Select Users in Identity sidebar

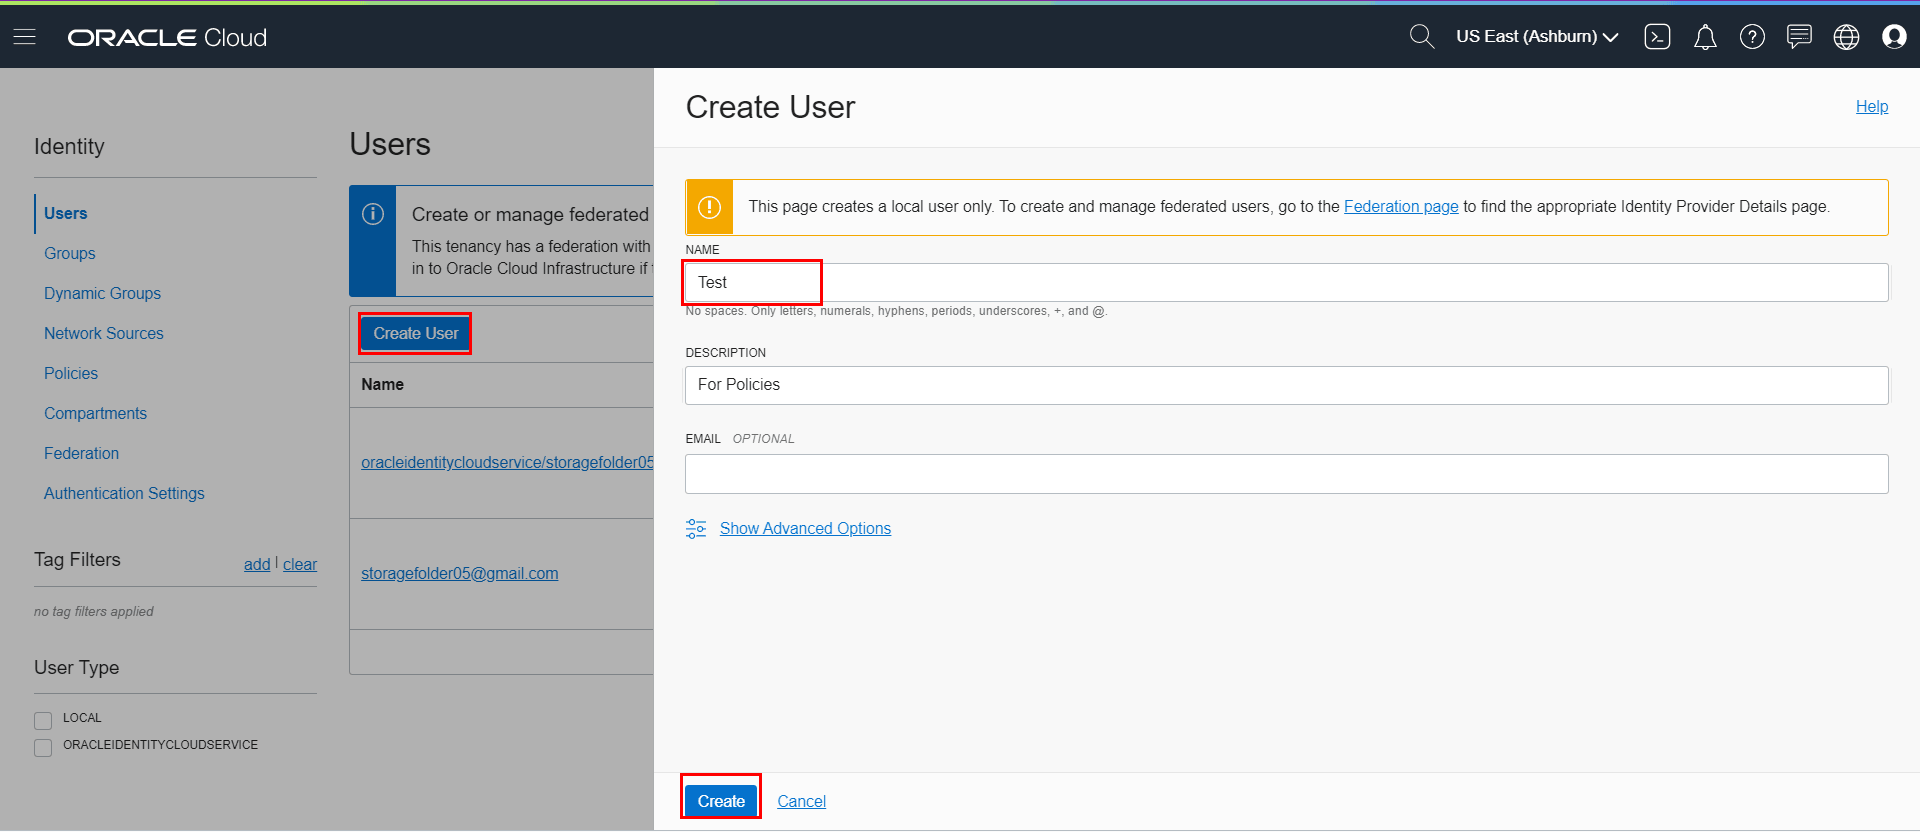pyautogui.click(x=65, y=213)
